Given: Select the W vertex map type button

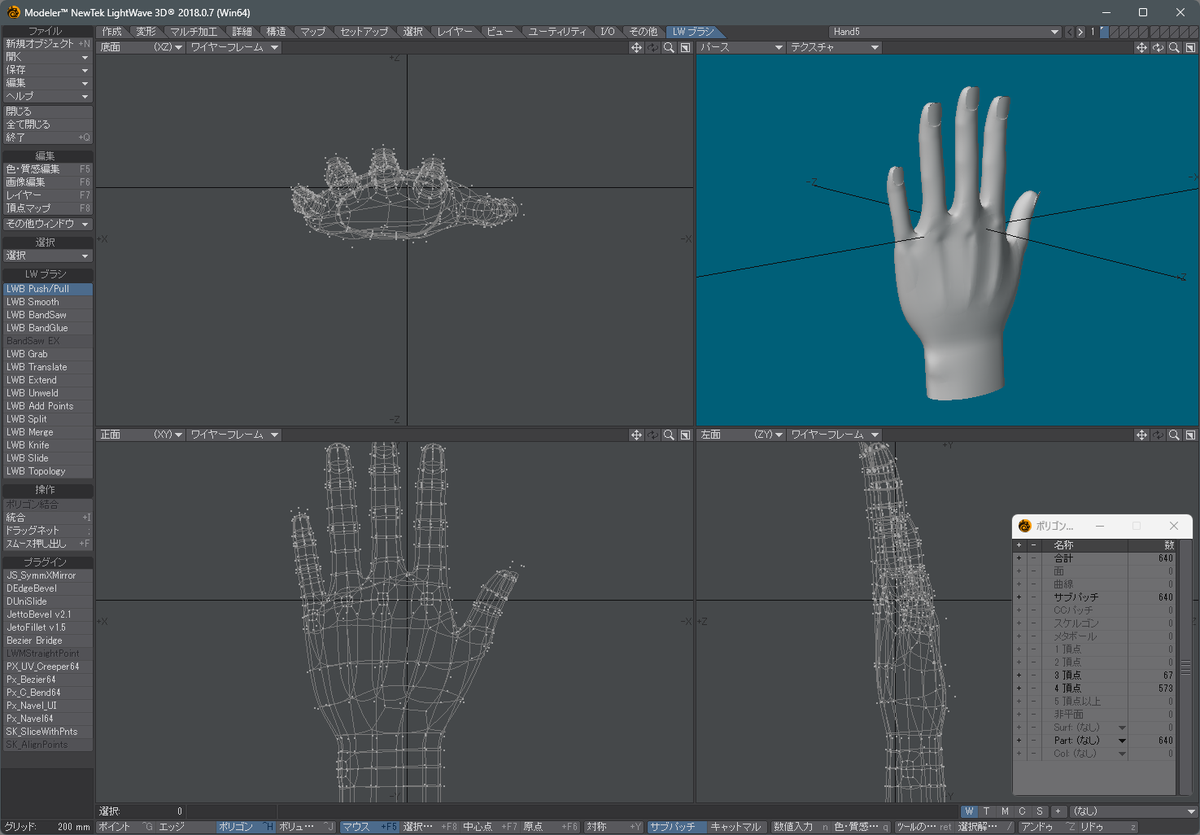Looking at the screenshot, I should pos(970,811).
